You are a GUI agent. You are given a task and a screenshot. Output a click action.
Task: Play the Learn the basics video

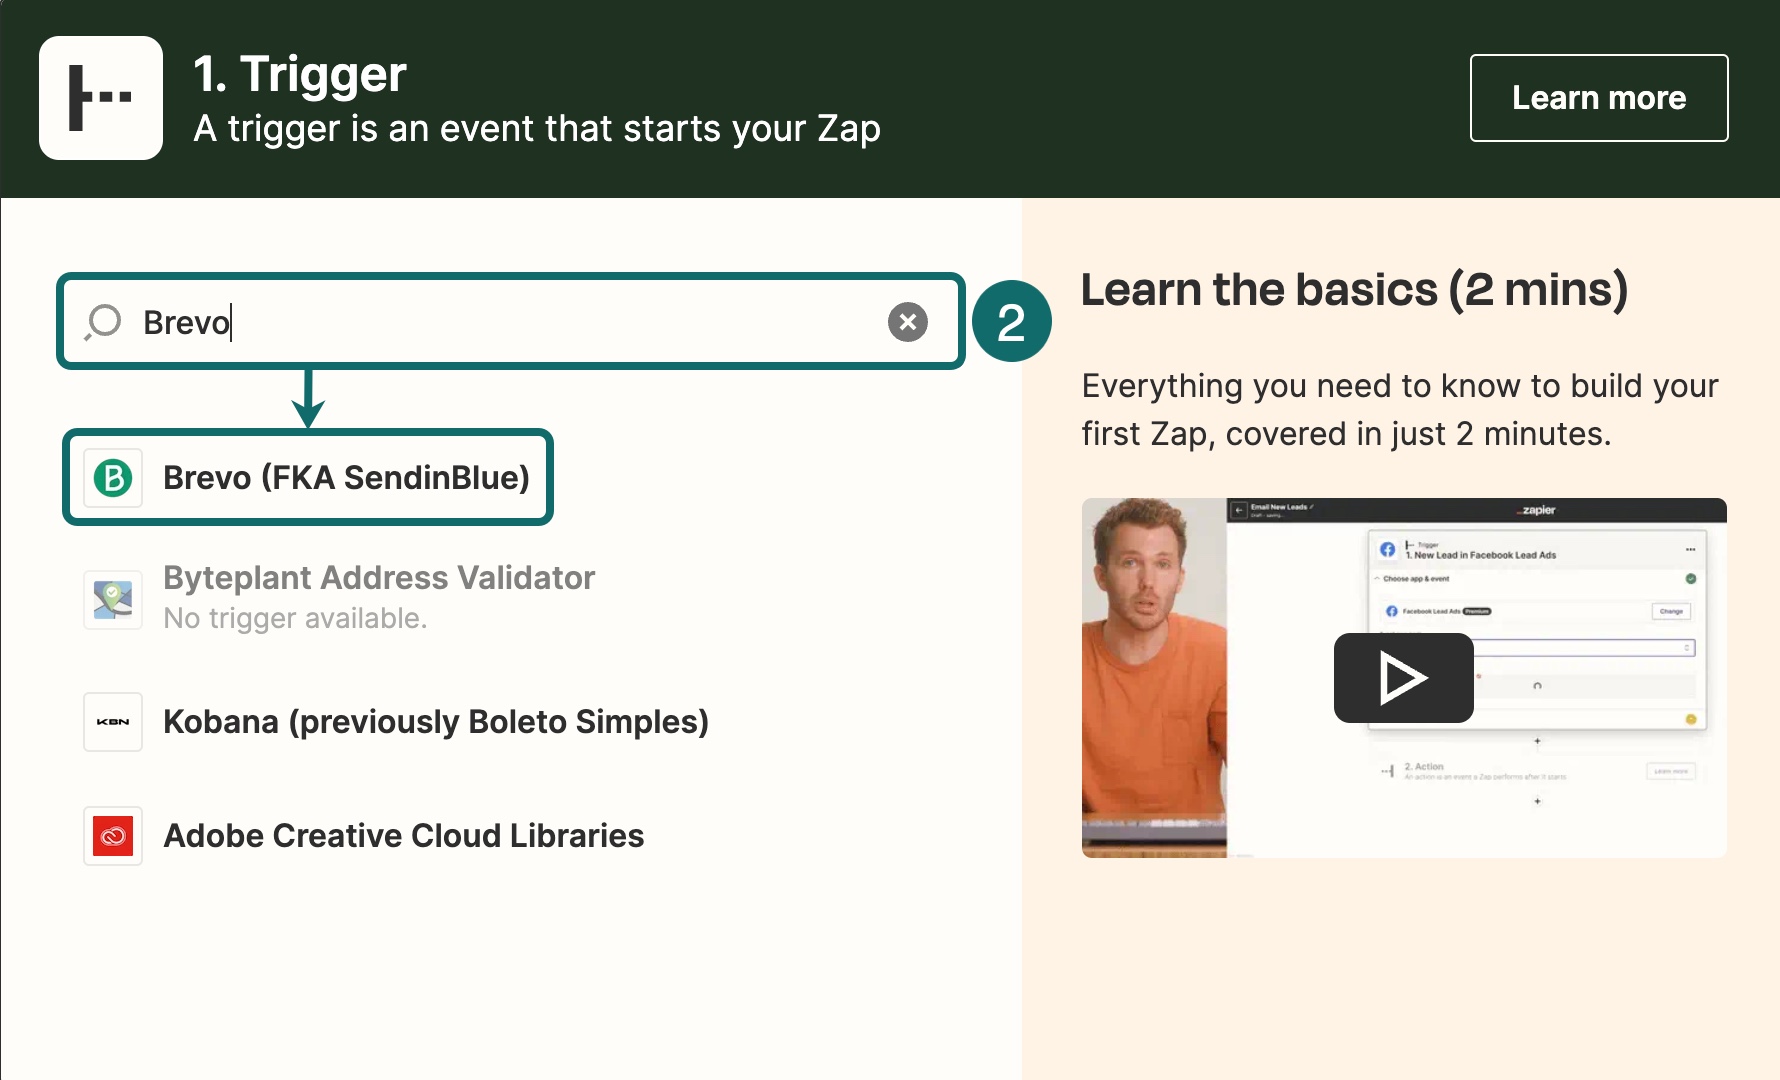1403,678
